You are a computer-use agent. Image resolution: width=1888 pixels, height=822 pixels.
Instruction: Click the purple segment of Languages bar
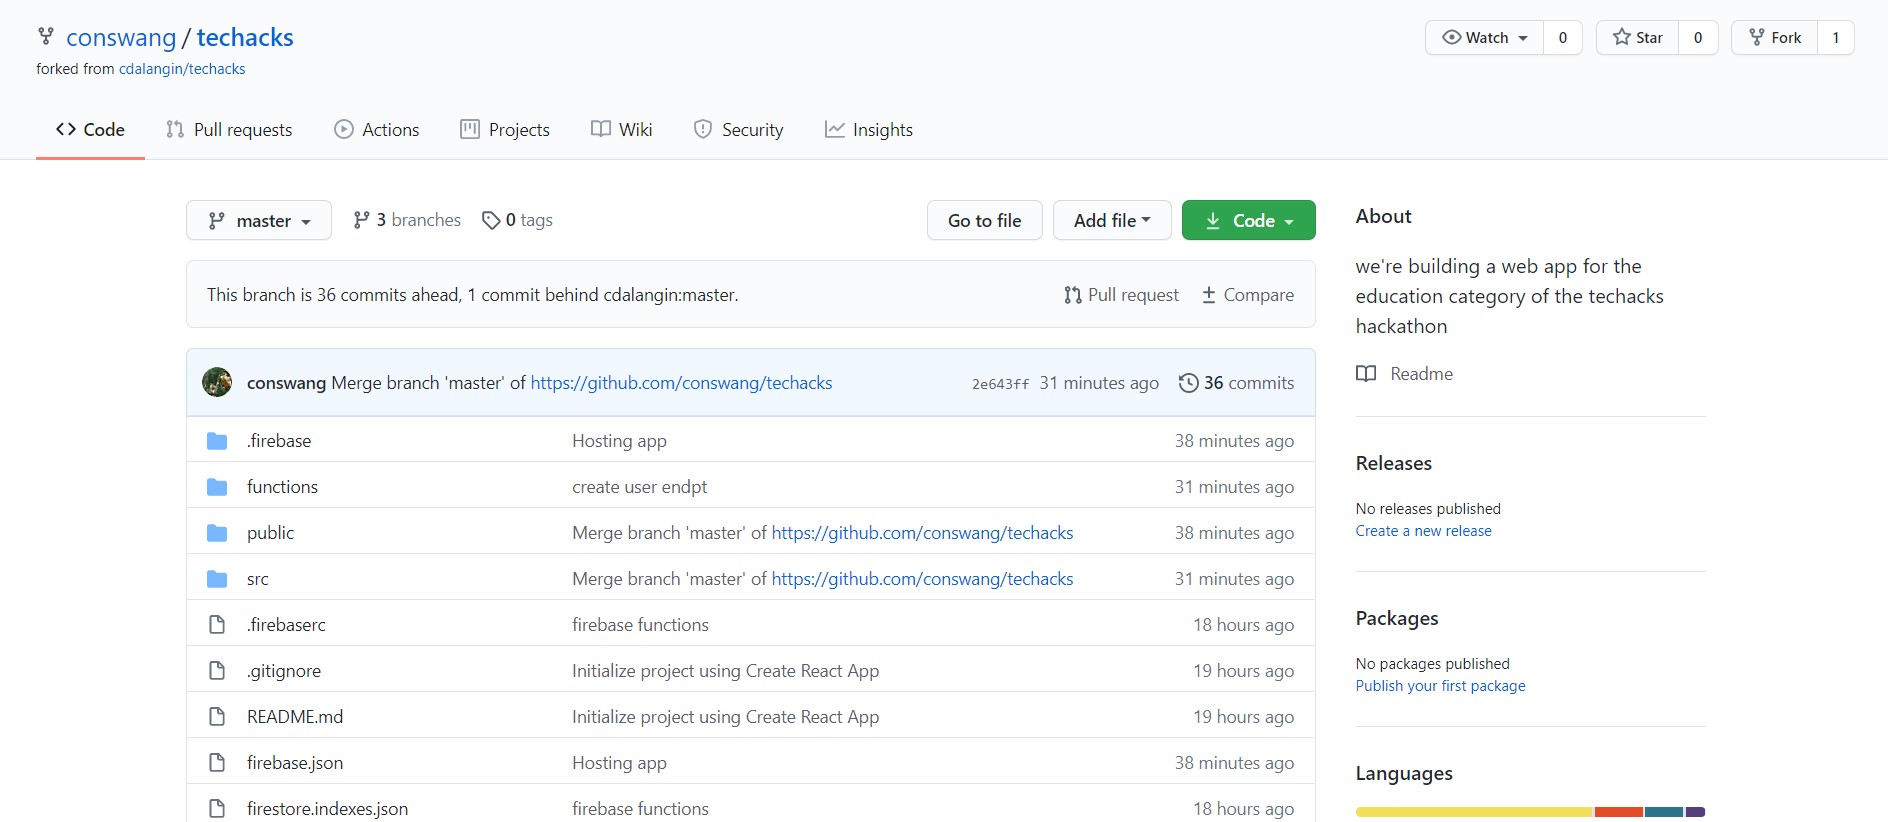[x=1695, y=812]
